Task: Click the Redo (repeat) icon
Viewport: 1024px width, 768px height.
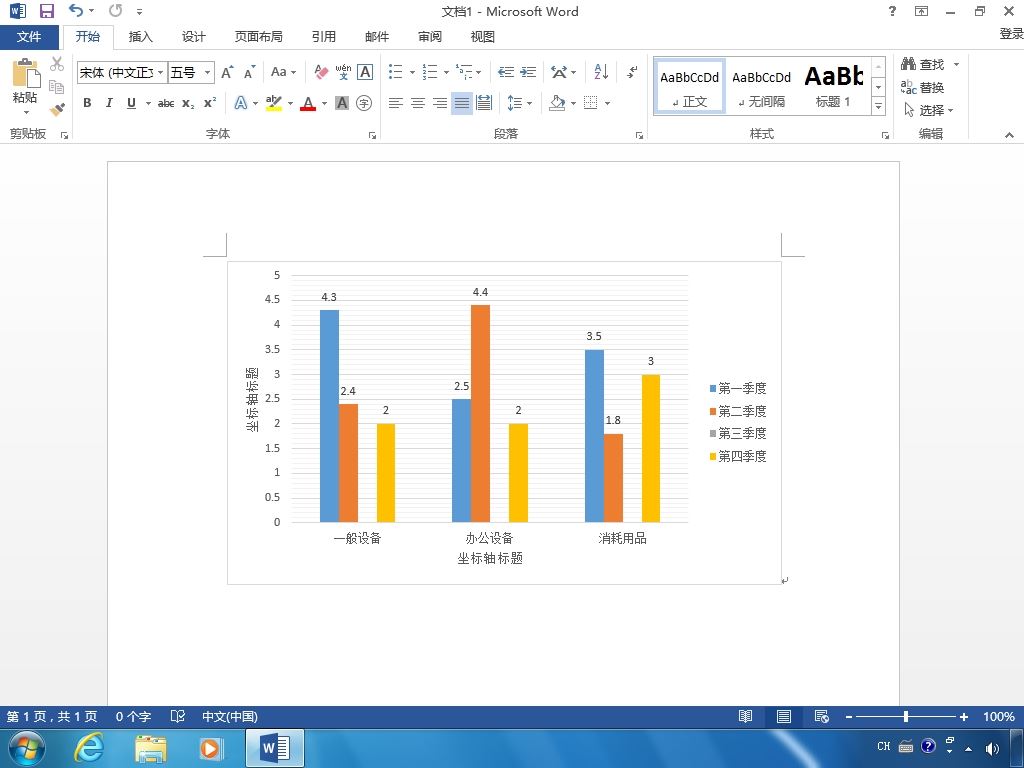Action: tap(116, 10)
